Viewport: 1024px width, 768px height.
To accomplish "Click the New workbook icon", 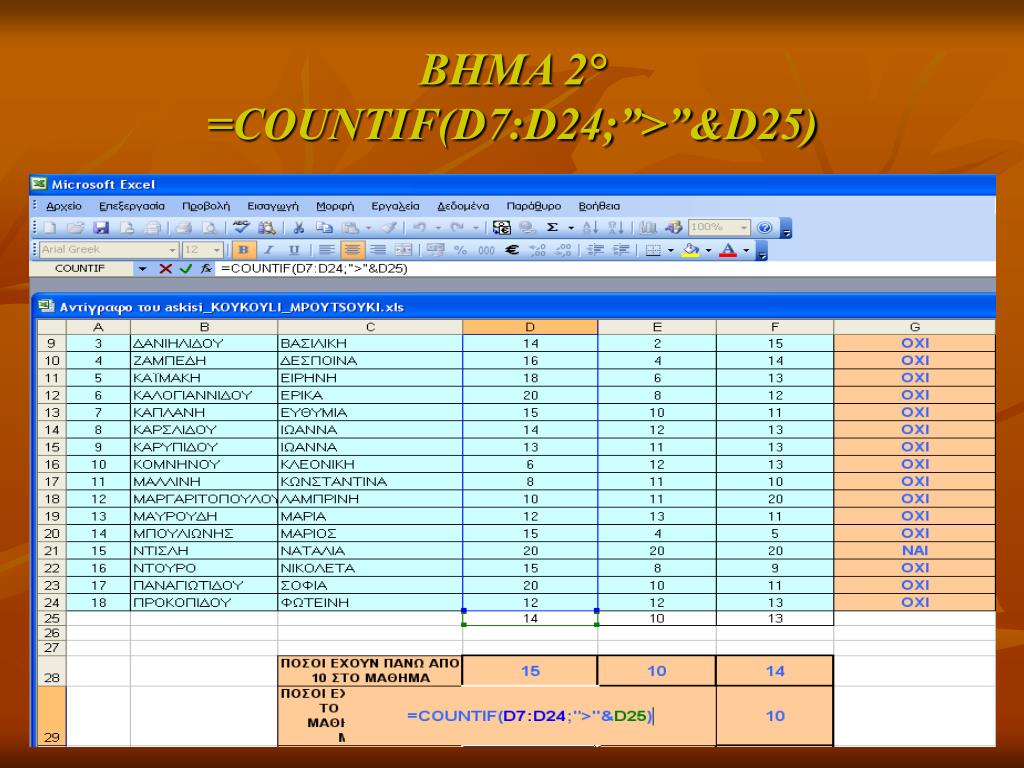I will pos(50,227).
